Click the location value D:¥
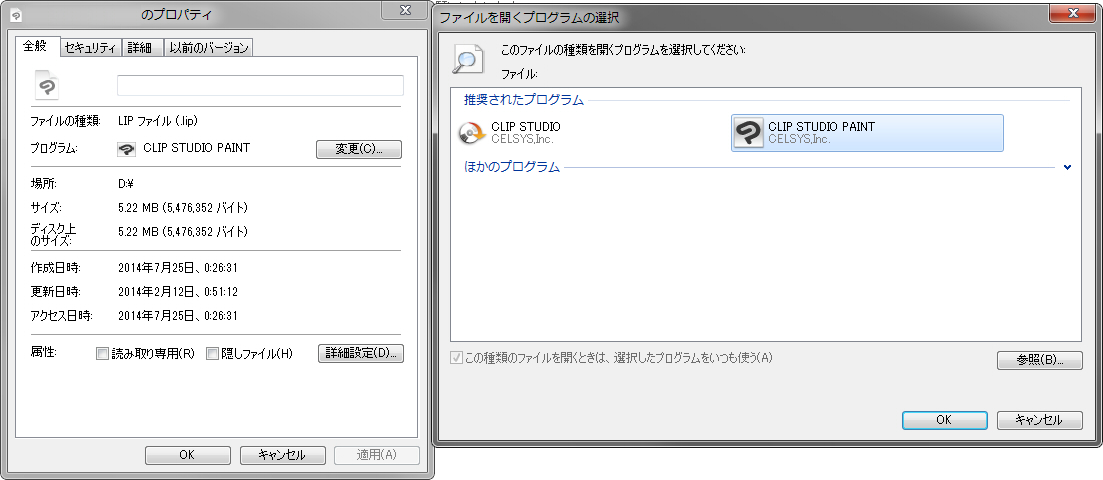The image size is (1103, 480). point(127,184)
